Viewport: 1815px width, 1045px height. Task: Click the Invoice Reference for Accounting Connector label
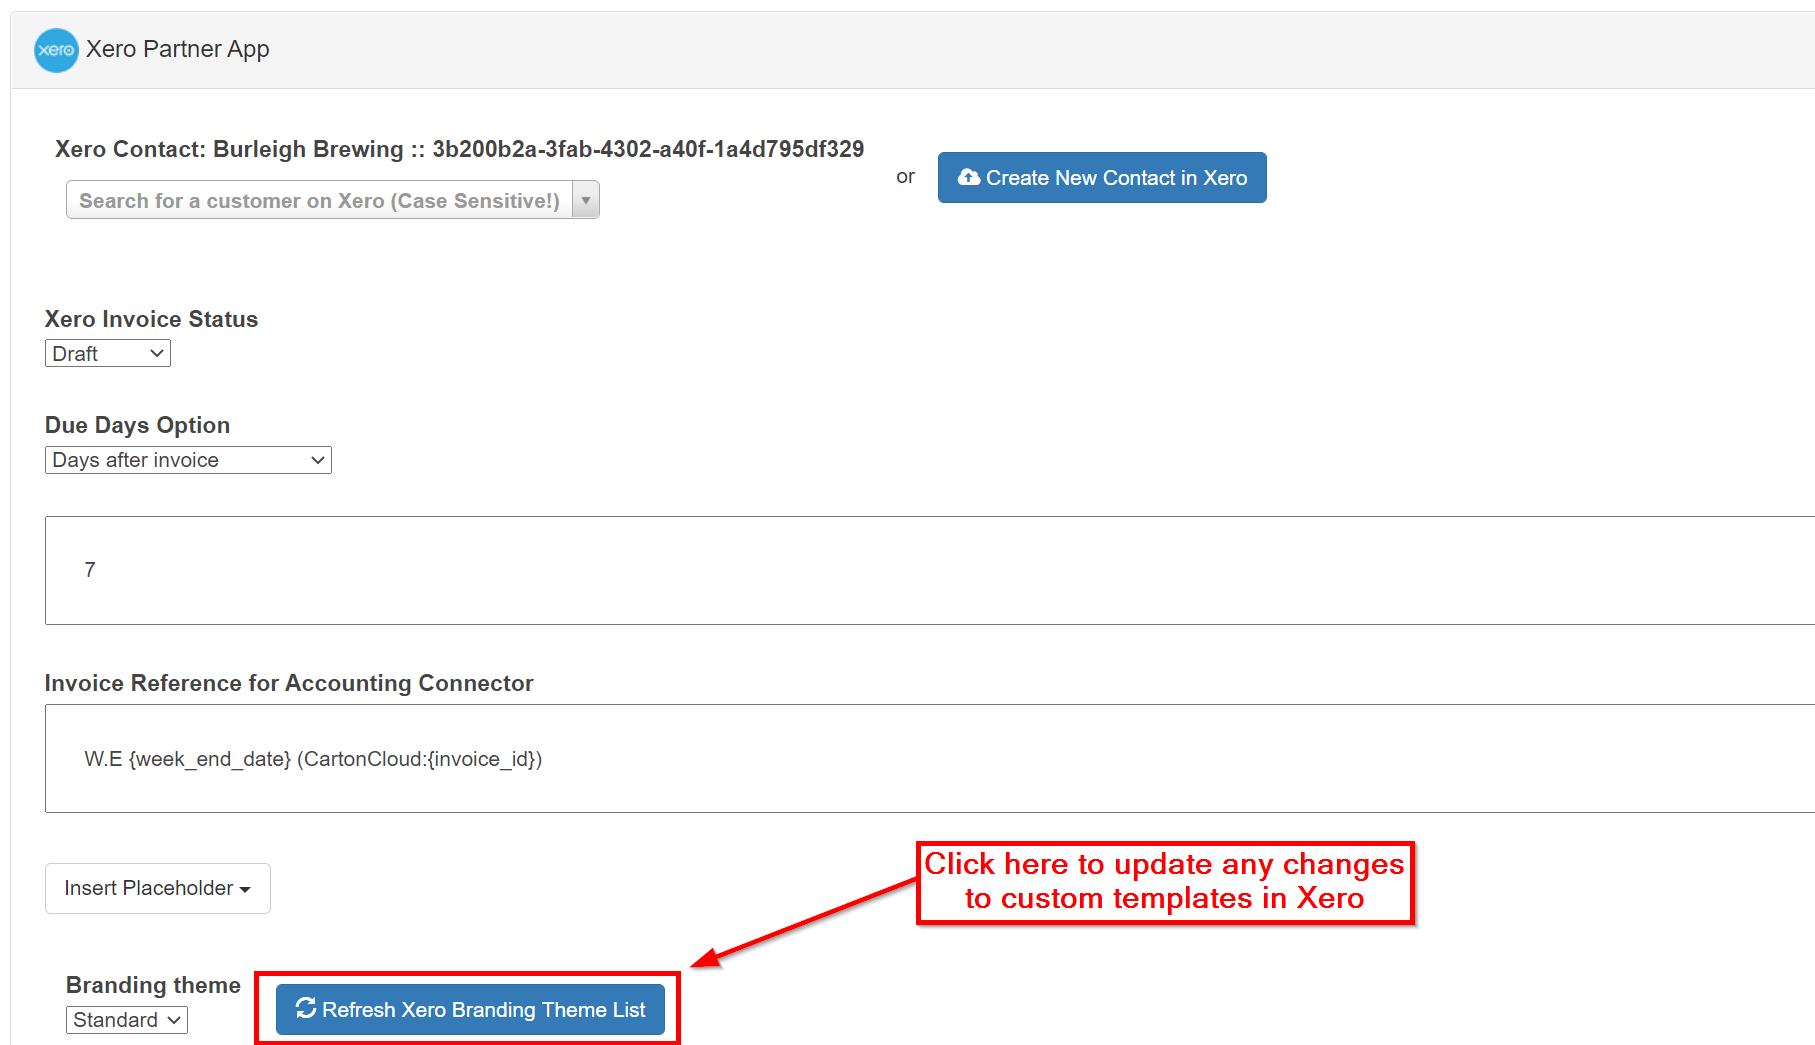tap(289, 683)
